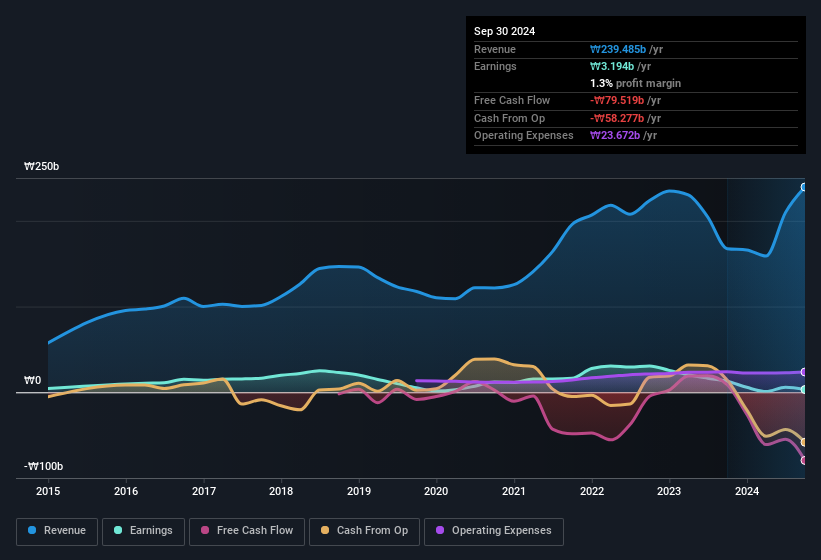821x560 pixels.
Task: Click the ₩0 y-axis label
Action: point(32,380)
